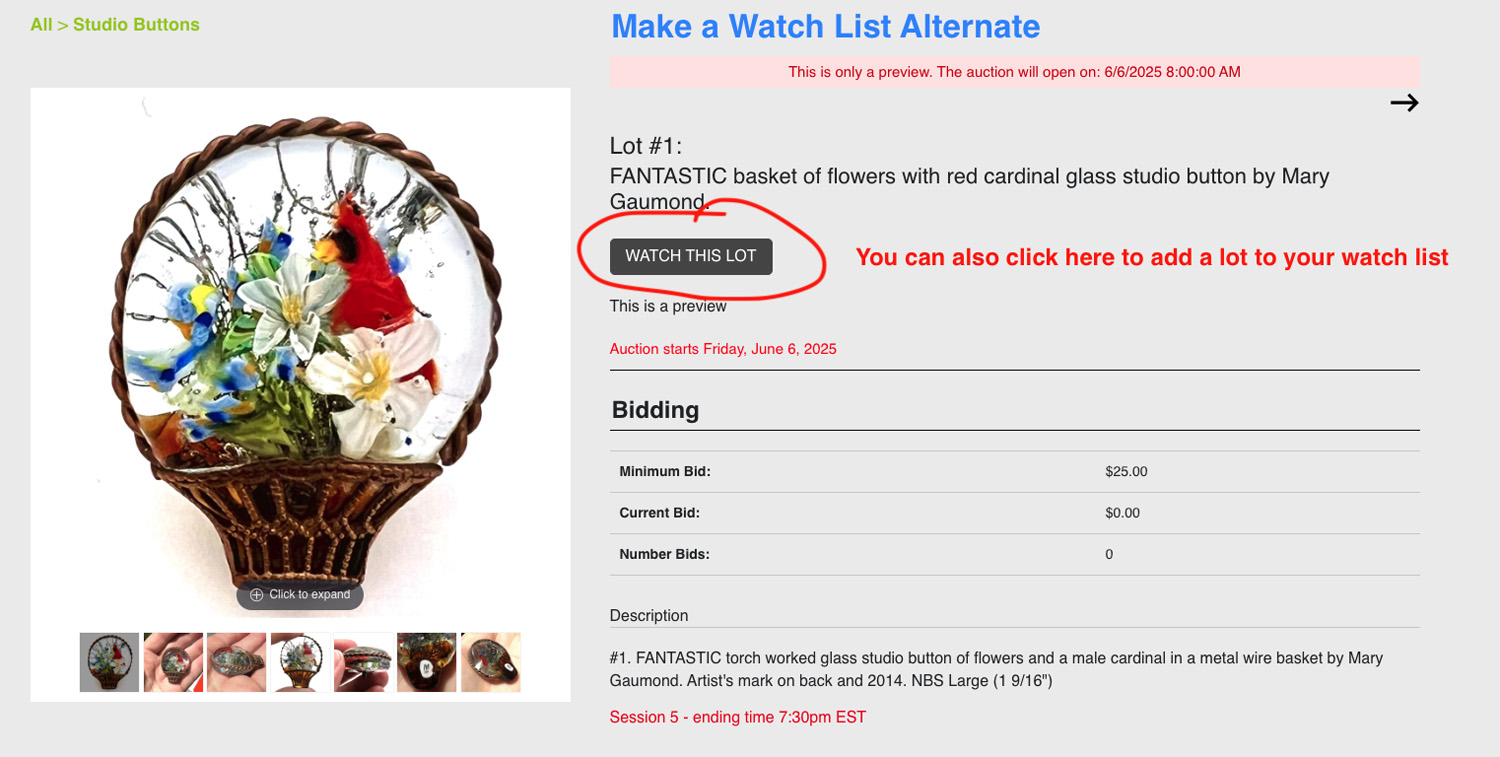Image resolution: width=1500 pixels, height=757 pixels.
Task: Click the Minimum Bid row in the Bidding table
Action: click(1014, 472)
